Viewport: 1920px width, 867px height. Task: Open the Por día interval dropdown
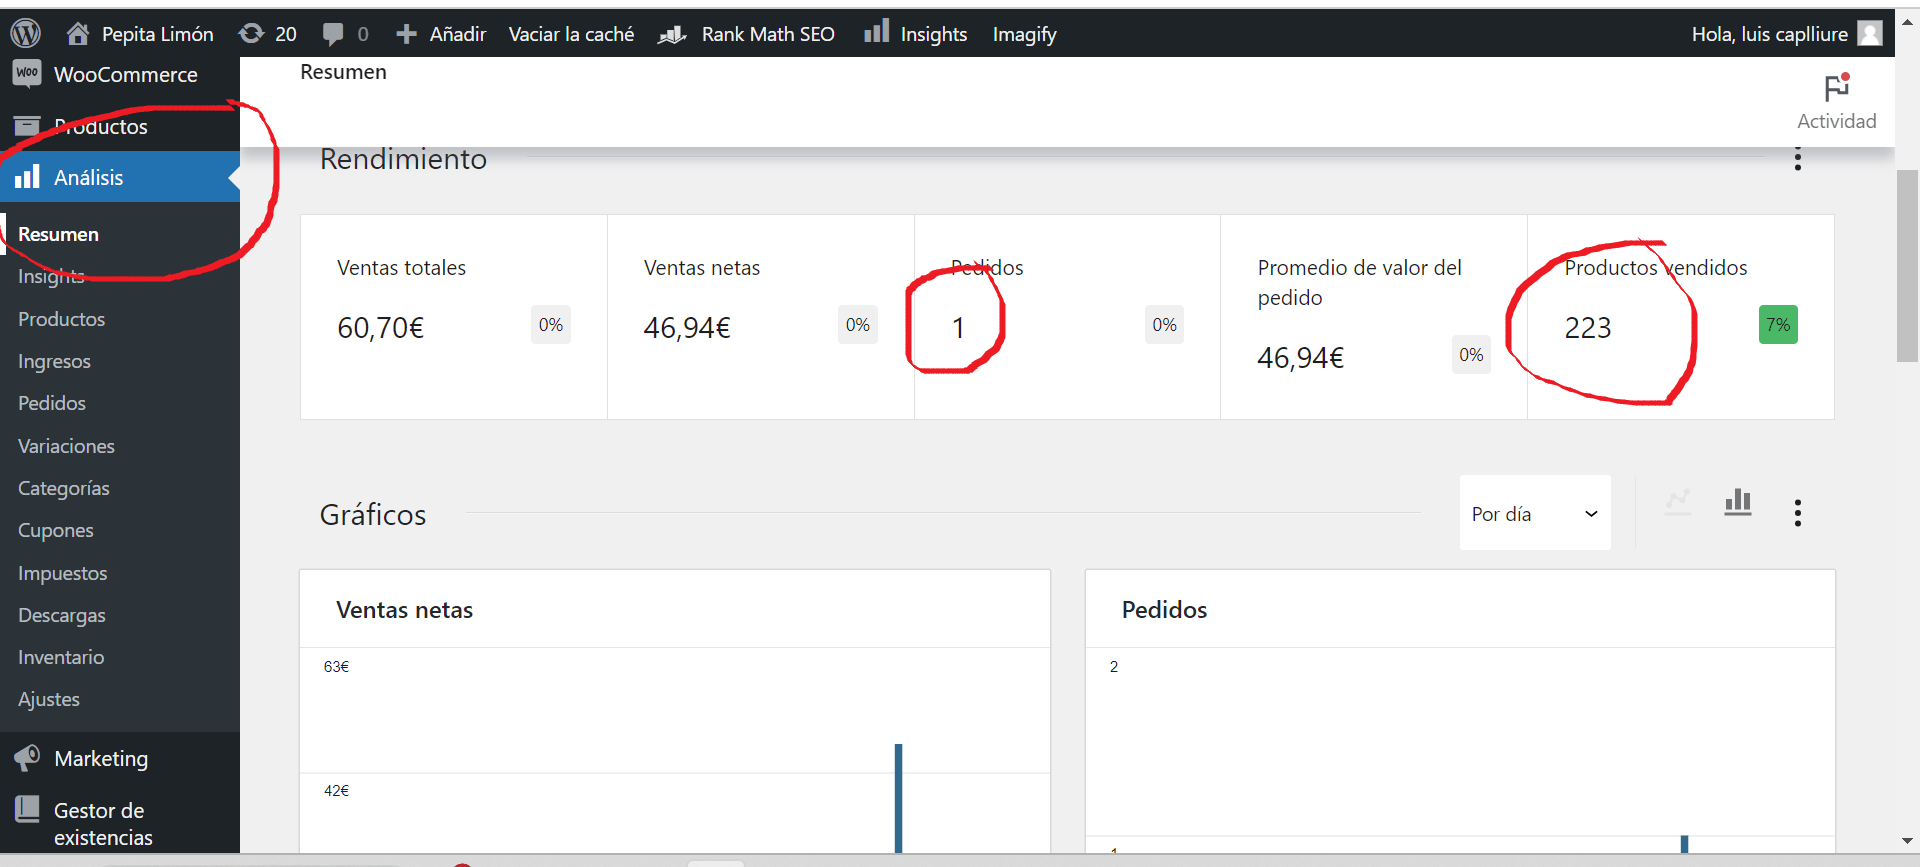click(1535, 513)
